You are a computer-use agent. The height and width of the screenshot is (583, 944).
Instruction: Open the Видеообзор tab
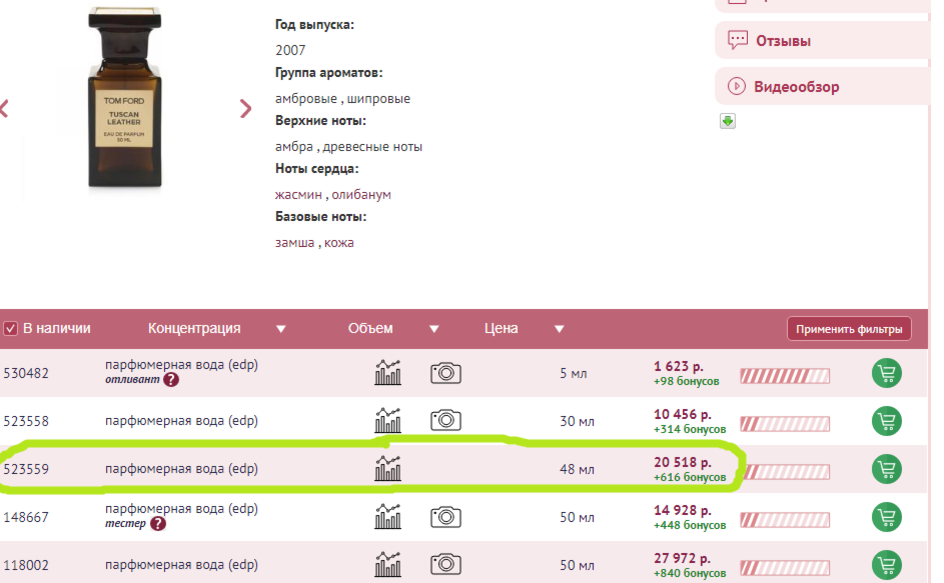click(x=822, y=86)
